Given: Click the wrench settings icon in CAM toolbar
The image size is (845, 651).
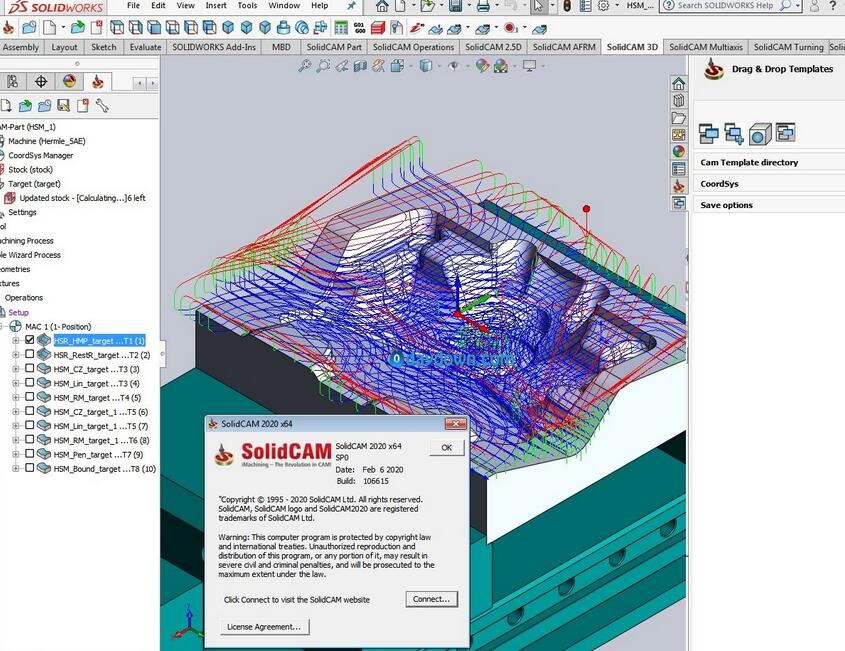Looking at the screenshot, I should tap(102, 106).
